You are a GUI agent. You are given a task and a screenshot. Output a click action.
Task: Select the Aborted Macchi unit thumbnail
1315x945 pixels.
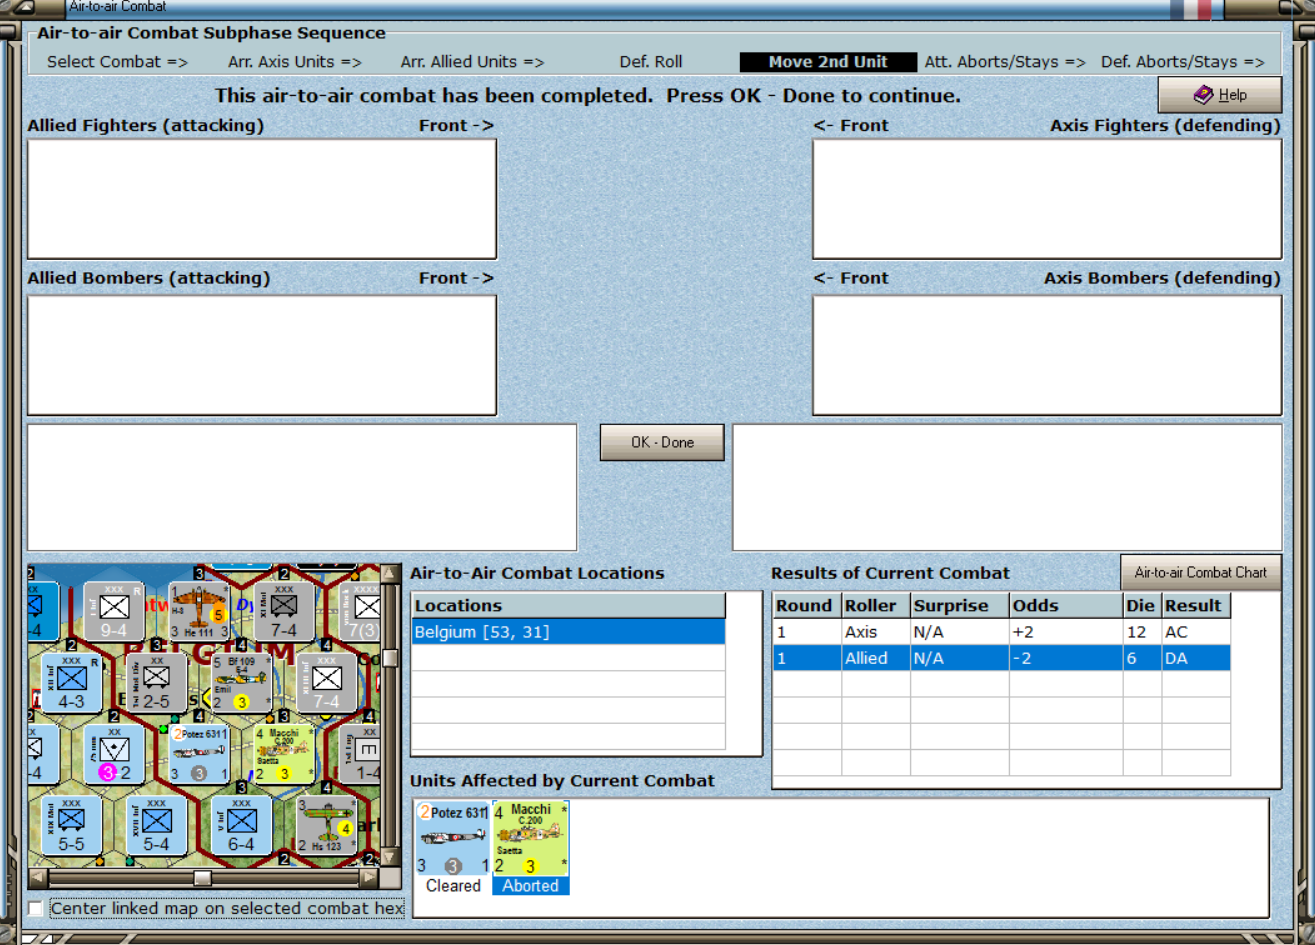[531, 847]
